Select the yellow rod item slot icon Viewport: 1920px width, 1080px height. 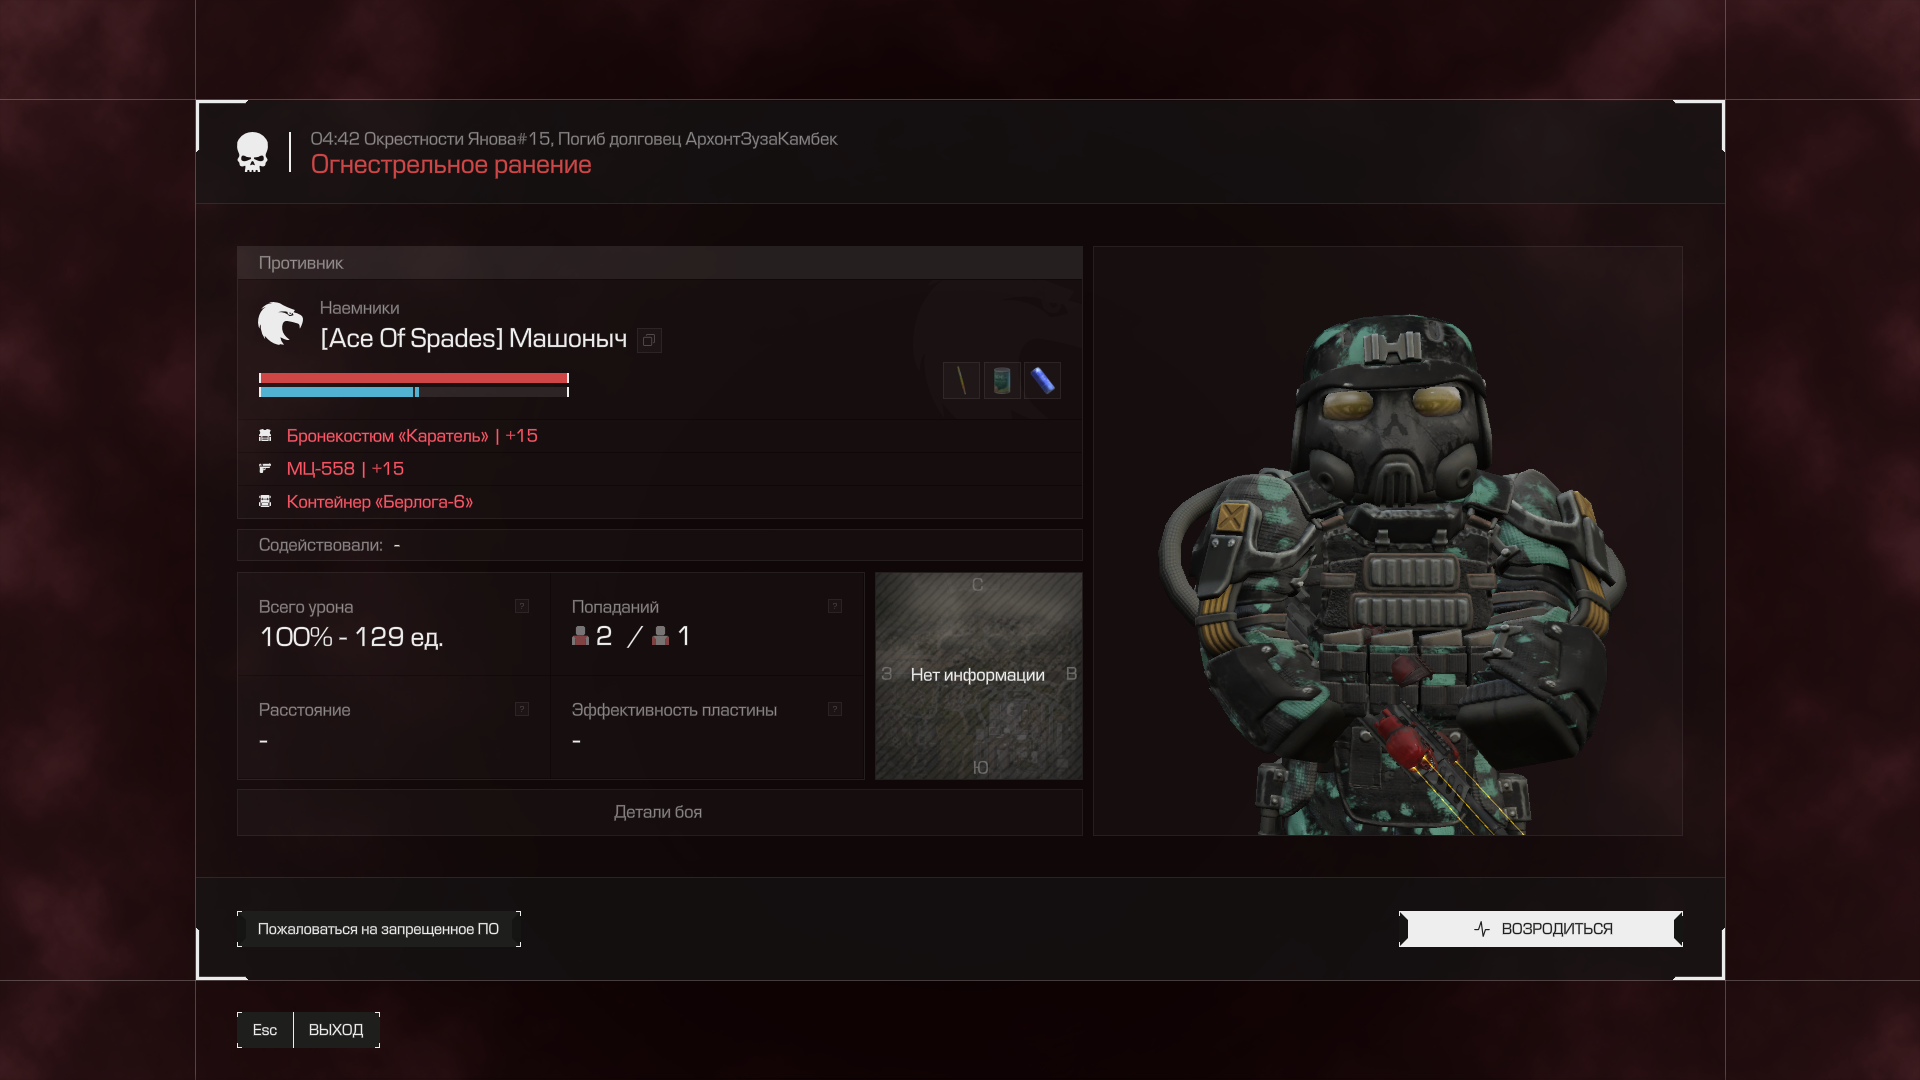pos(961,380)
